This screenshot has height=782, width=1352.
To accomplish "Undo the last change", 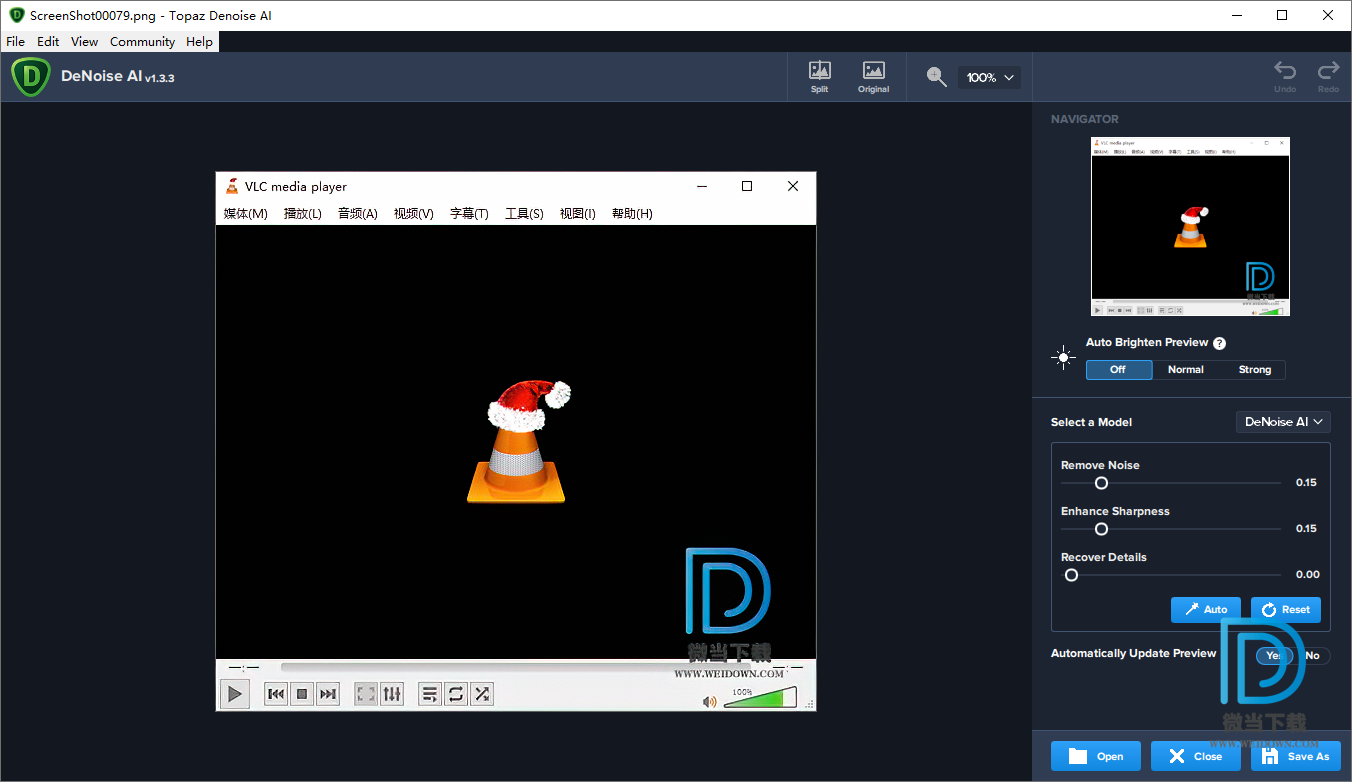I will tap(1285, 77).
